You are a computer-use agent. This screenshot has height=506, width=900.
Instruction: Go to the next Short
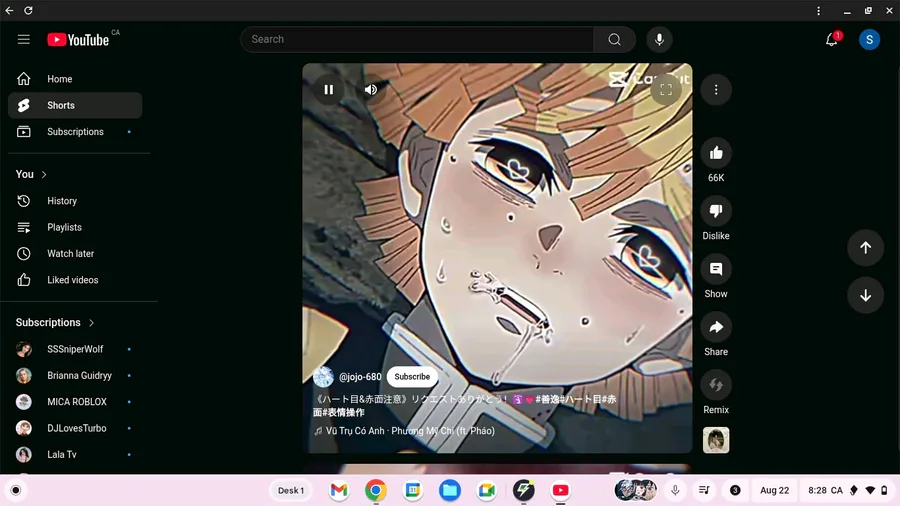coord(865,295)
